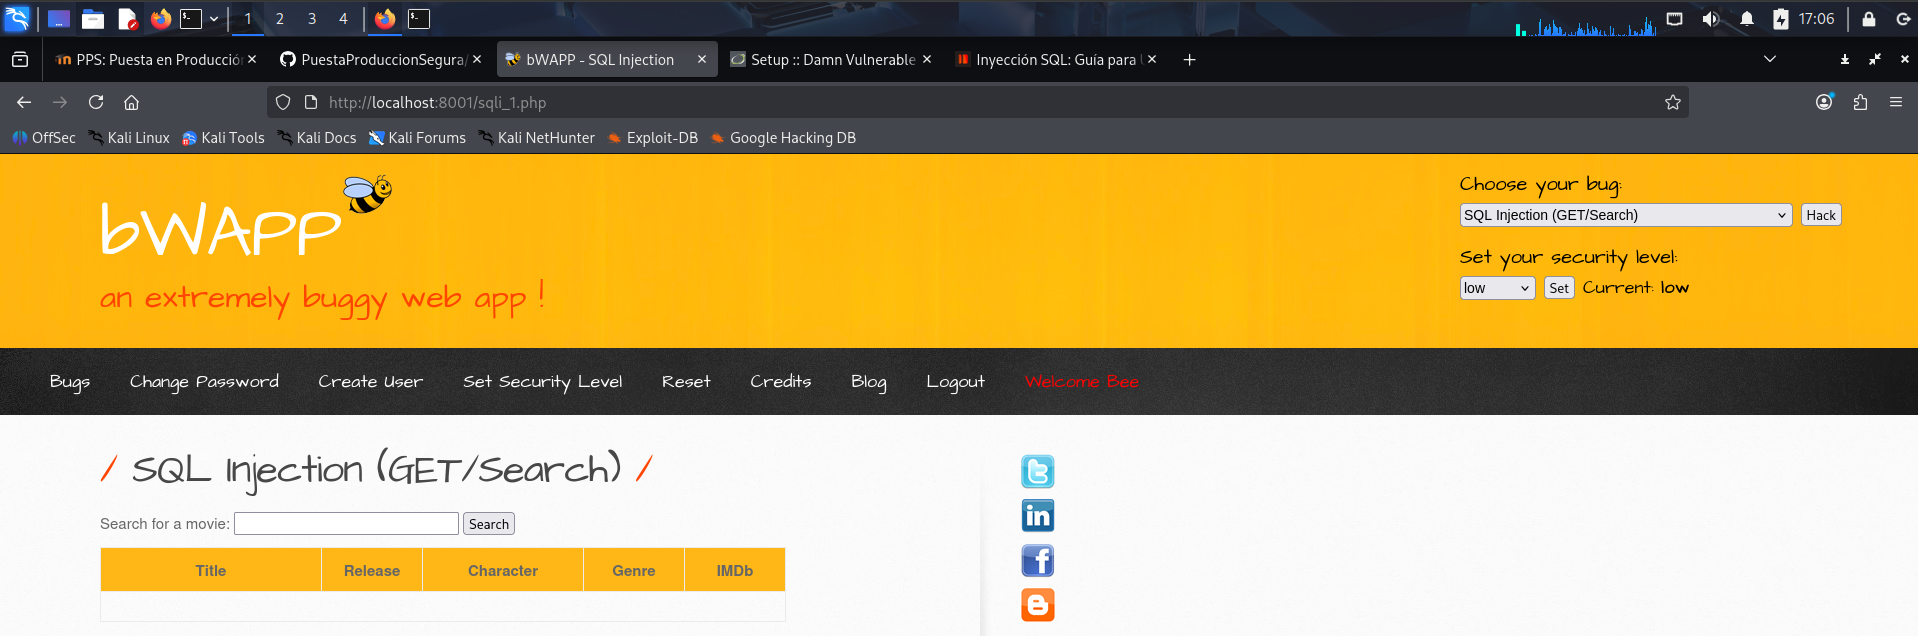Open the Credits menu item
The image size is (1918, 636).
[x=781, y=382]
